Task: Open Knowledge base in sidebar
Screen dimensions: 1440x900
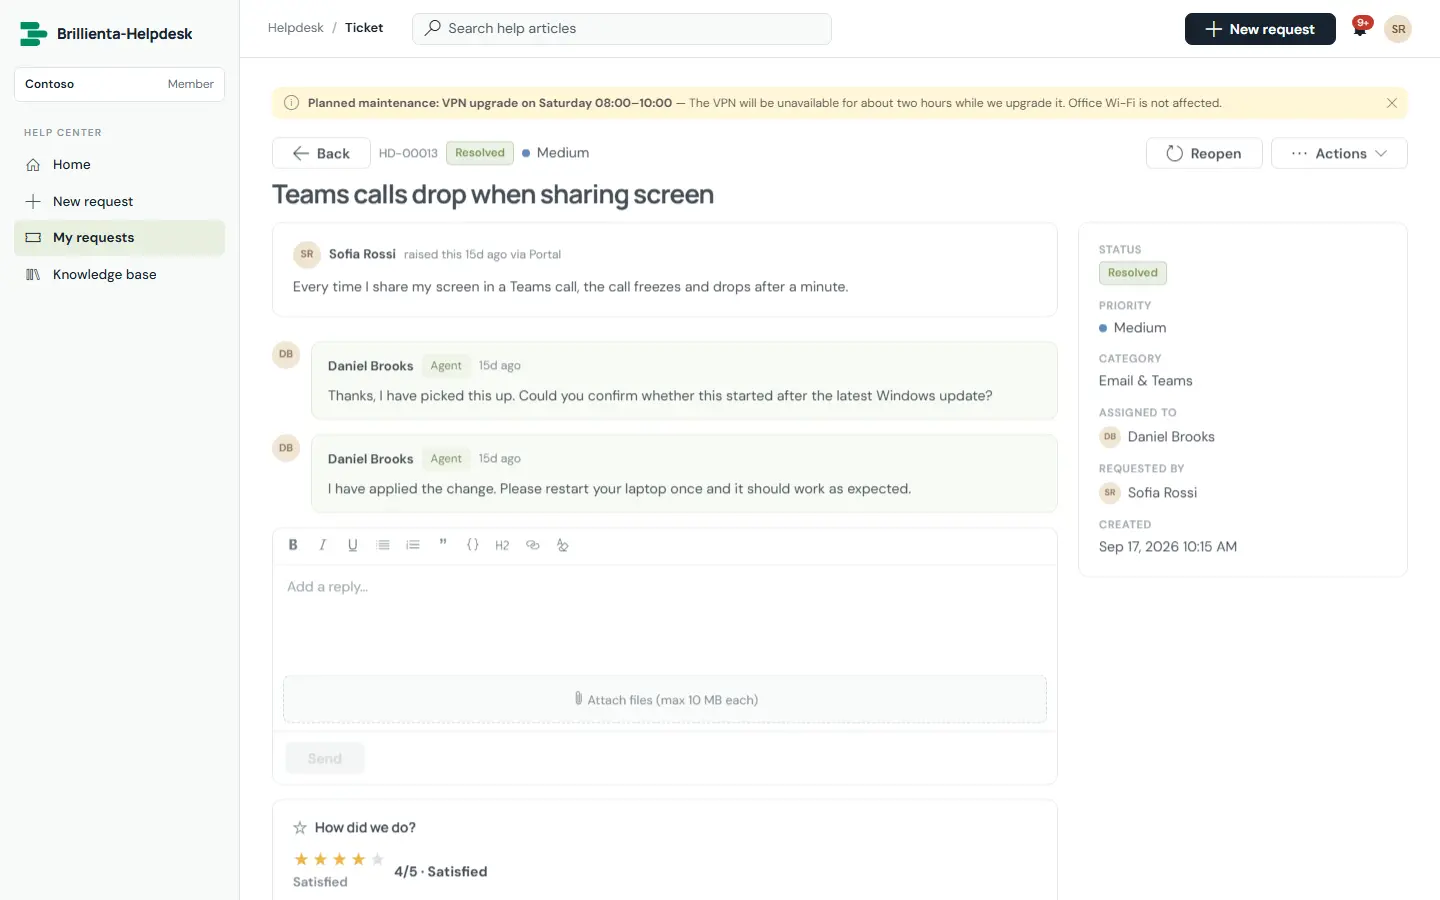Action: pyautogui.click(x=119, y=274)
